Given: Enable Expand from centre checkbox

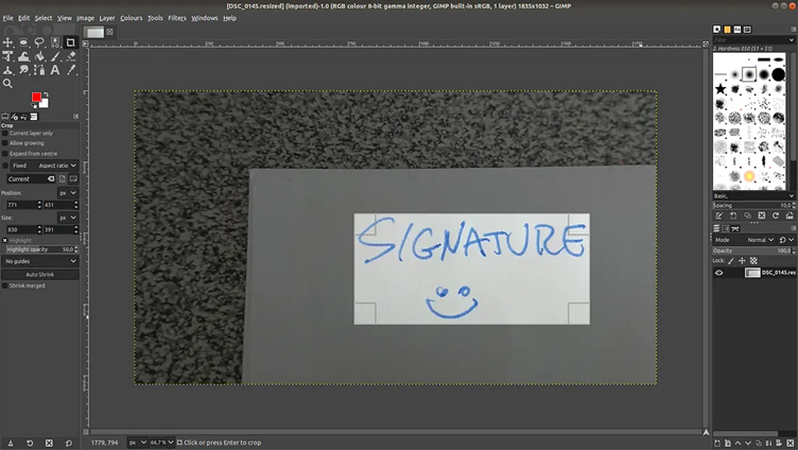Looking at the screenshot, I should pyautogui.click(x=5, y=154).
